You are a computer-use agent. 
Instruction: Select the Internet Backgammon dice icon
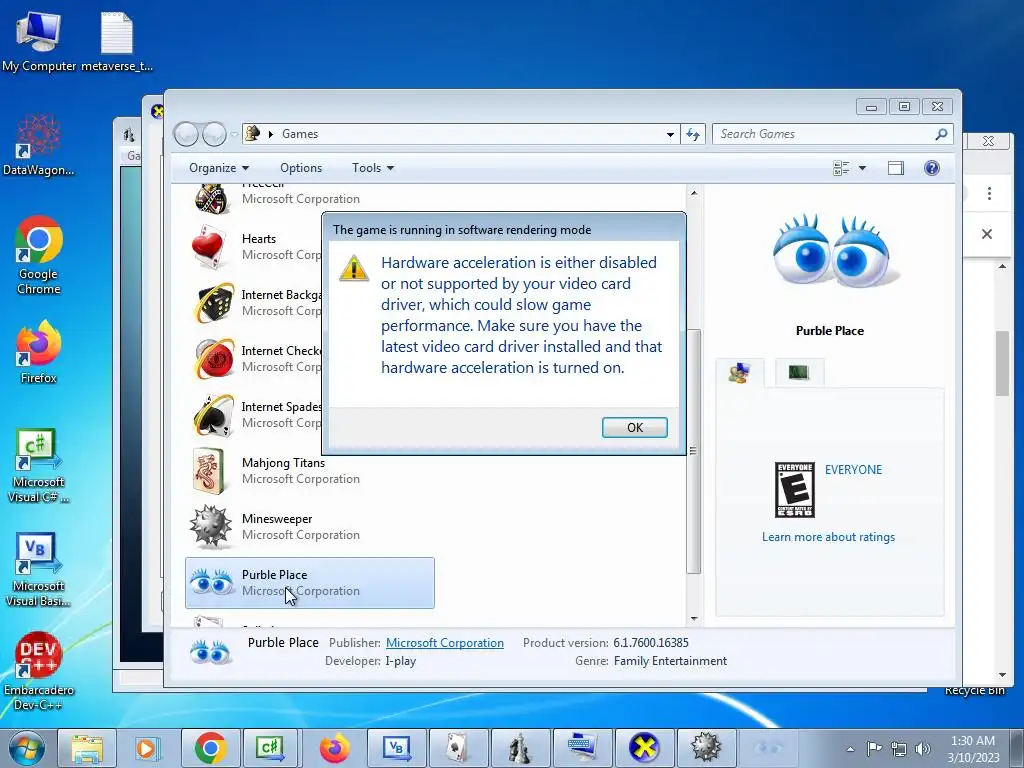tap(214, 303)
